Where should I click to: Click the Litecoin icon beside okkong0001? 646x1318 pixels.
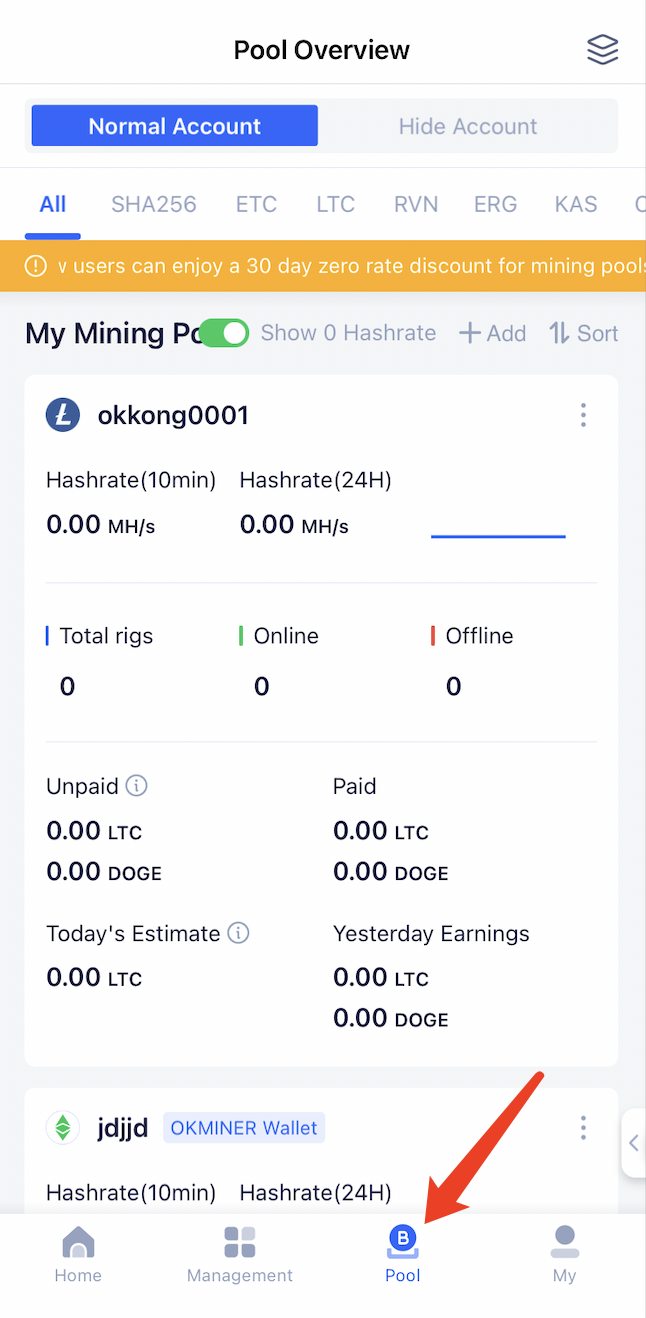(62, 414)
